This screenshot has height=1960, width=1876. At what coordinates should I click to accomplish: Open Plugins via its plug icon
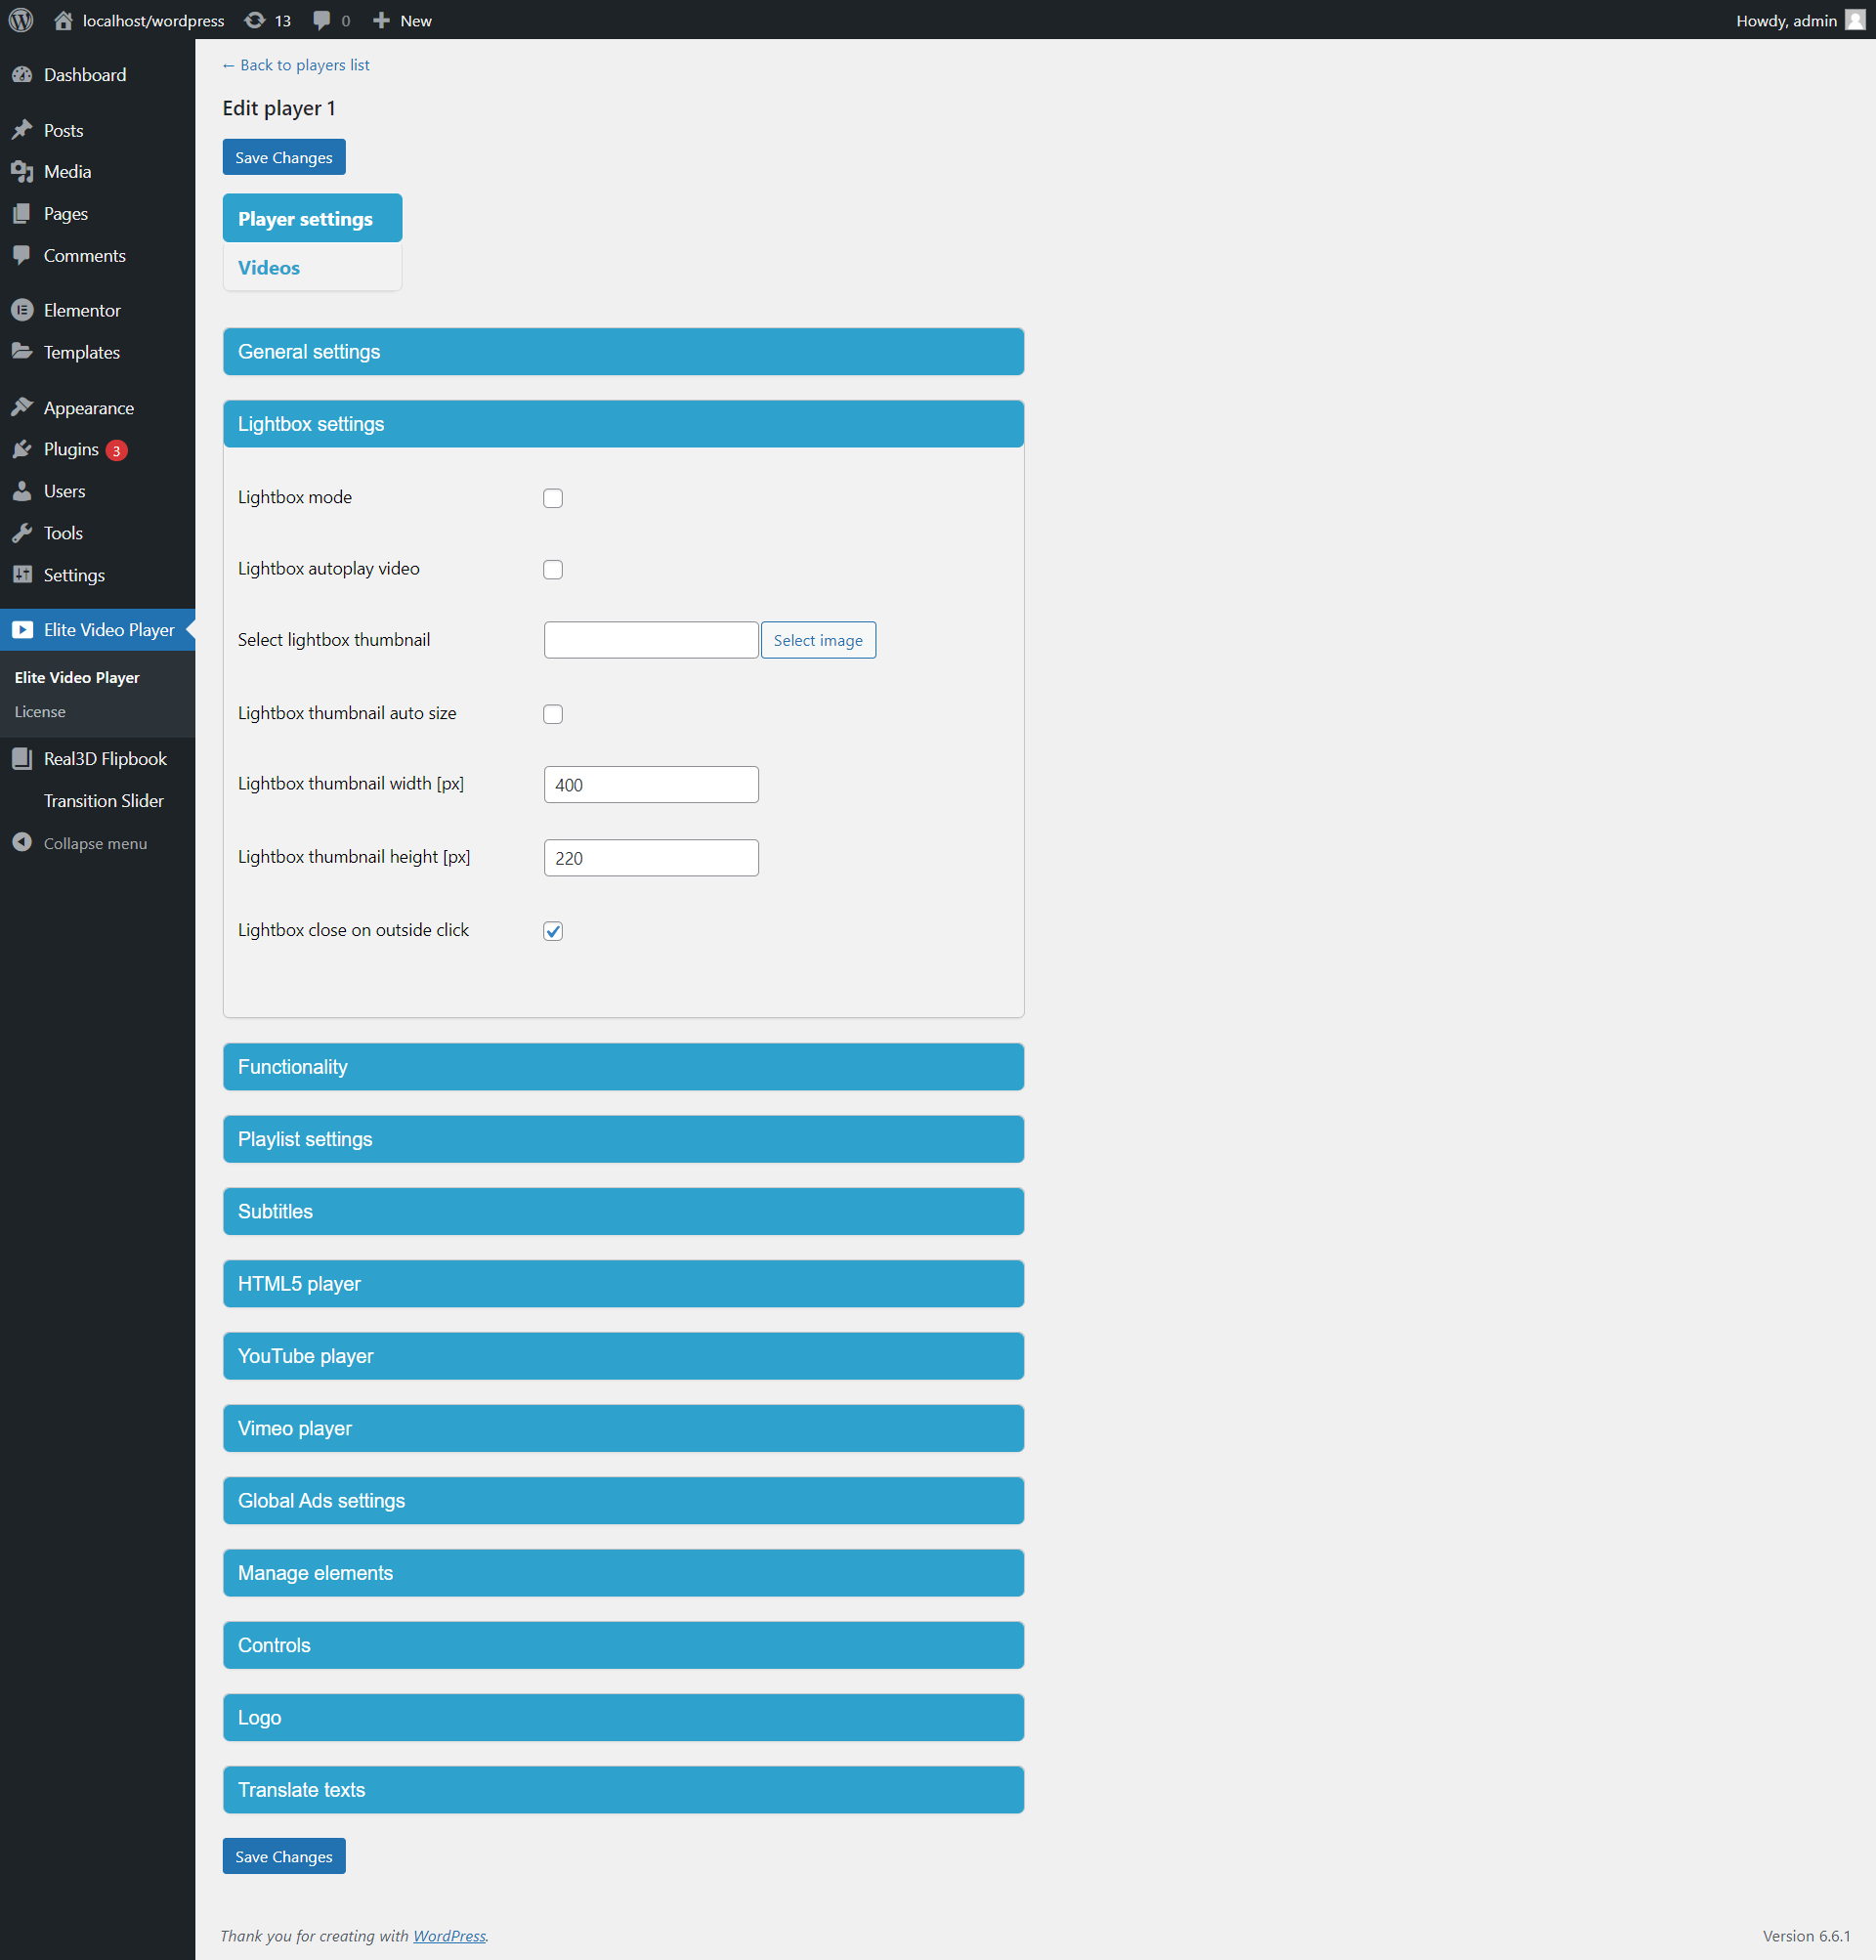coord(22,449)
